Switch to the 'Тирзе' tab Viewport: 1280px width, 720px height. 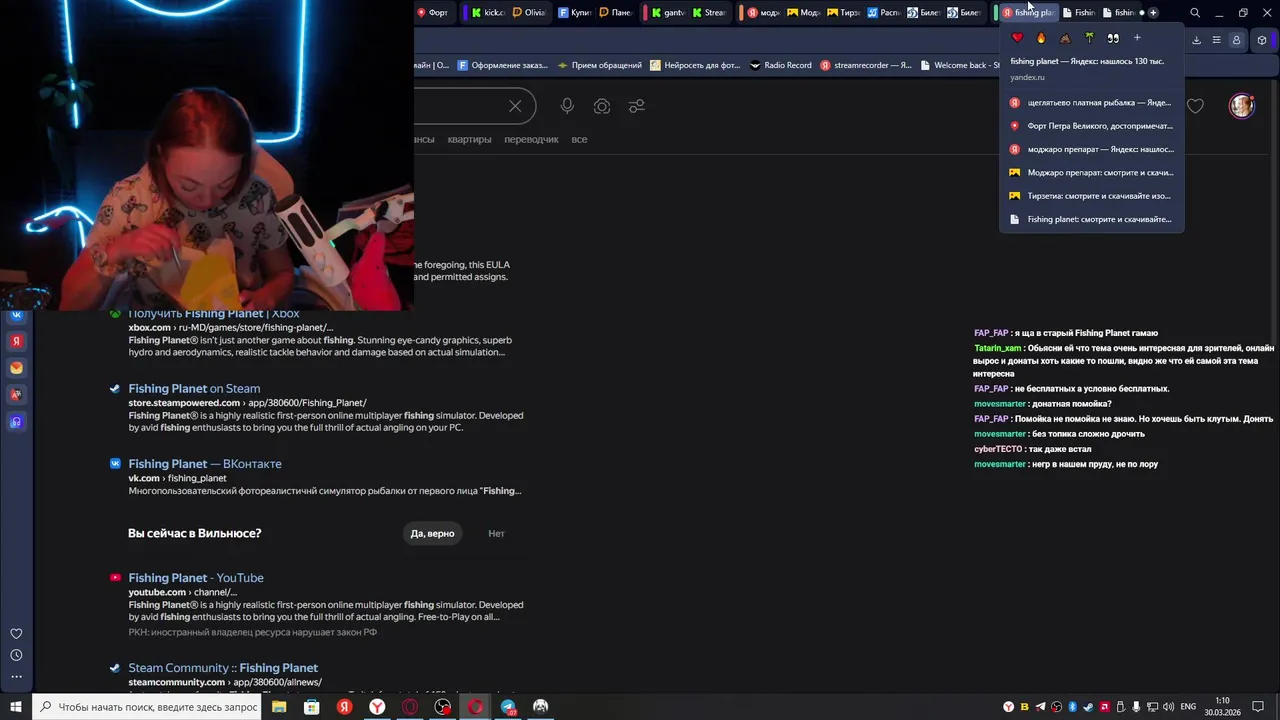[x=844, y=13]
